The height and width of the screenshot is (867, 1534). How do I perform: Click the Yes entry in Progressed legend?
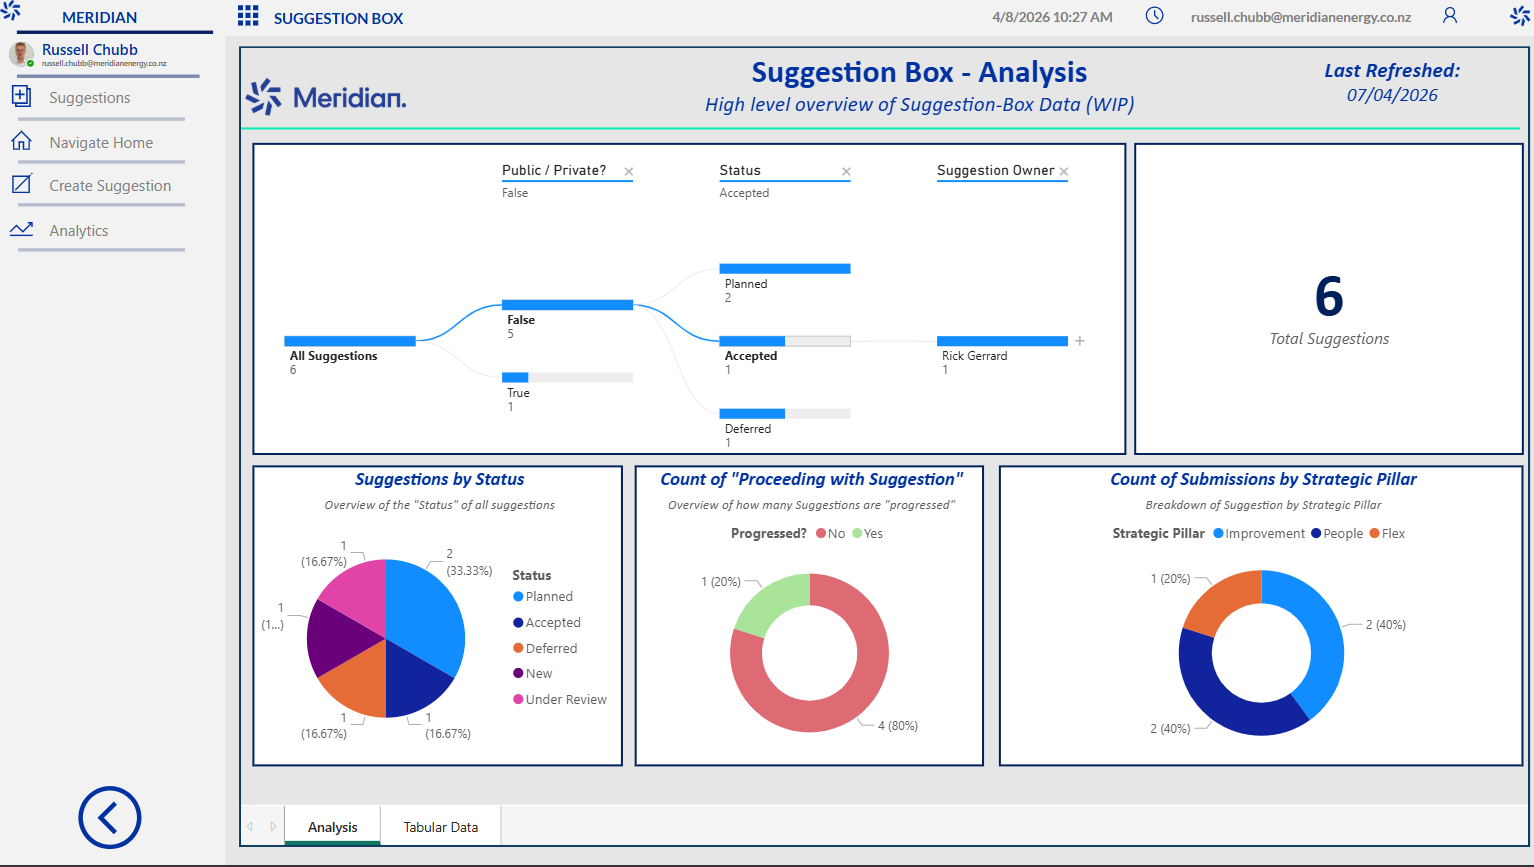pyautogui.click(x=868, y=534)
